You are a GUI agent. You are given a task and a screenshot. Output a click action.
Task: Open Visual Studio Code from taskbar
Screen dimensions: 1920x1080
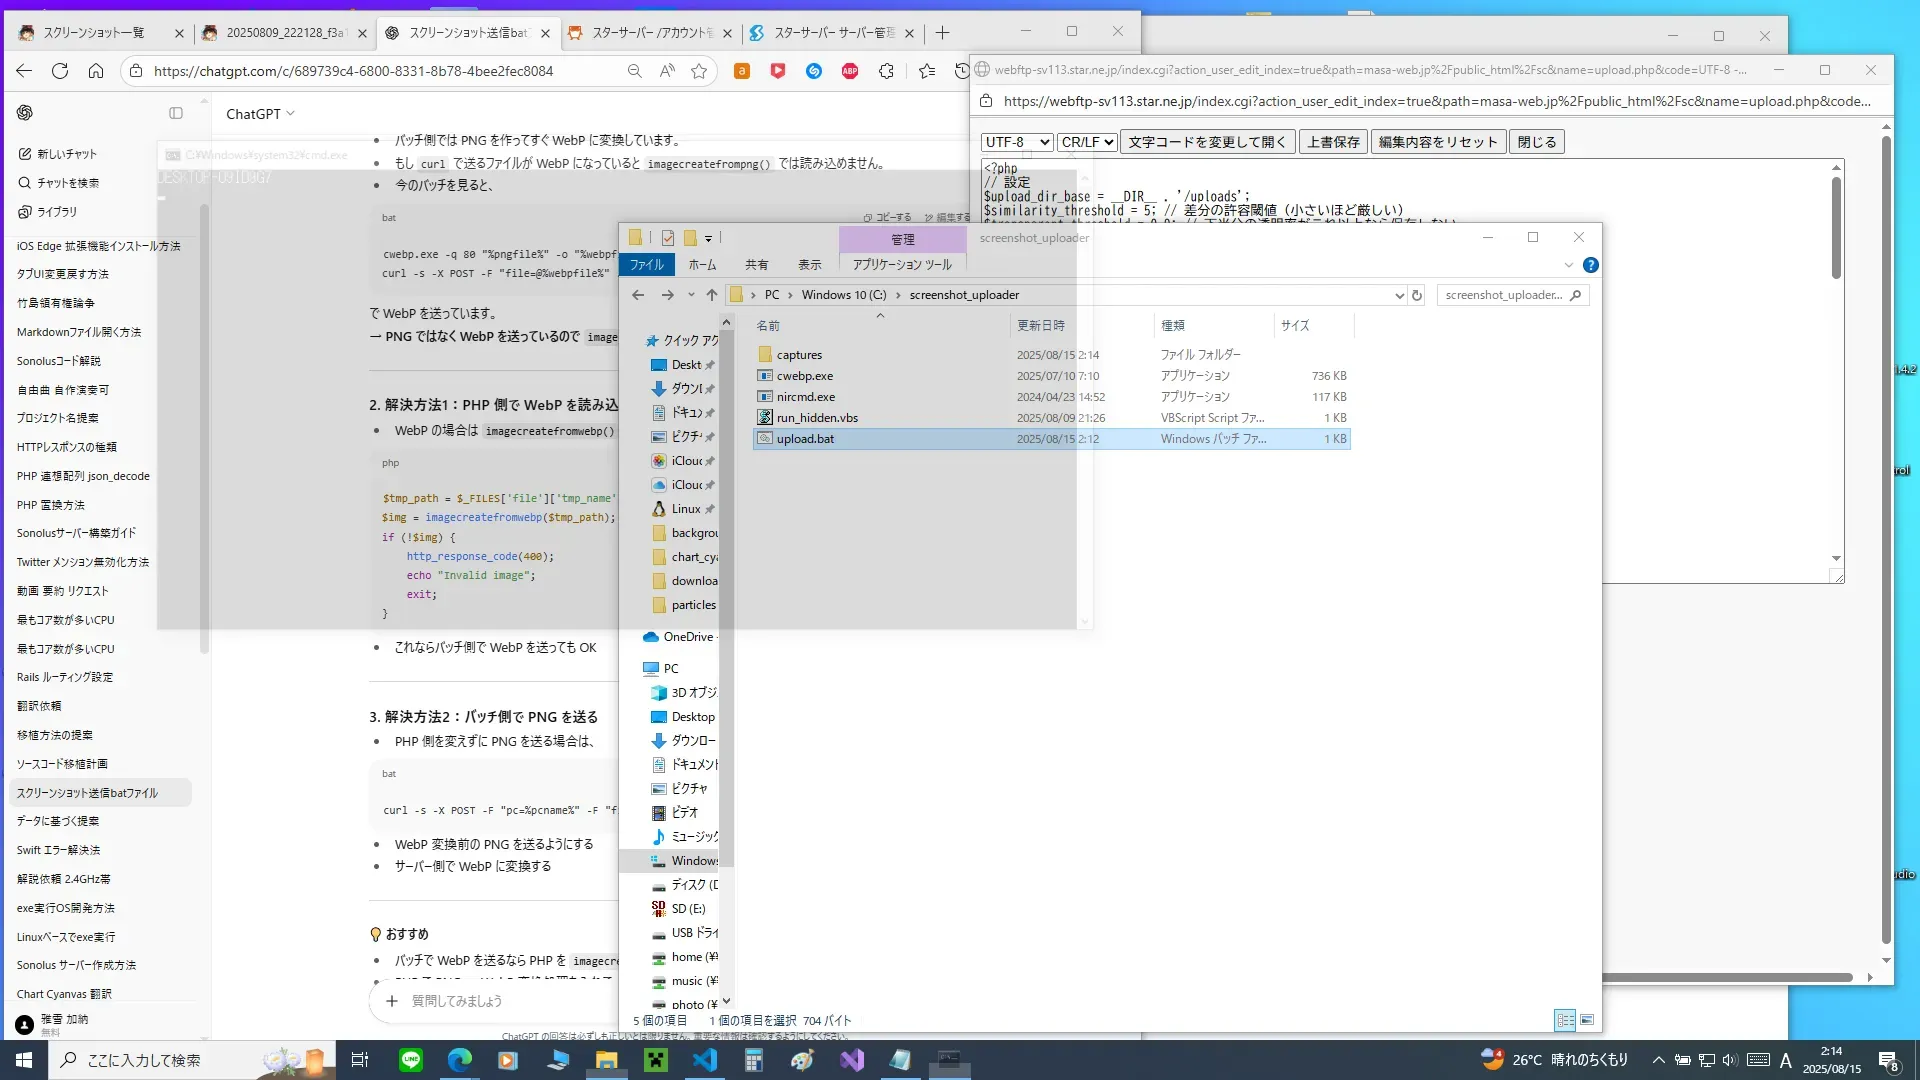click(x=705, y=1060)
